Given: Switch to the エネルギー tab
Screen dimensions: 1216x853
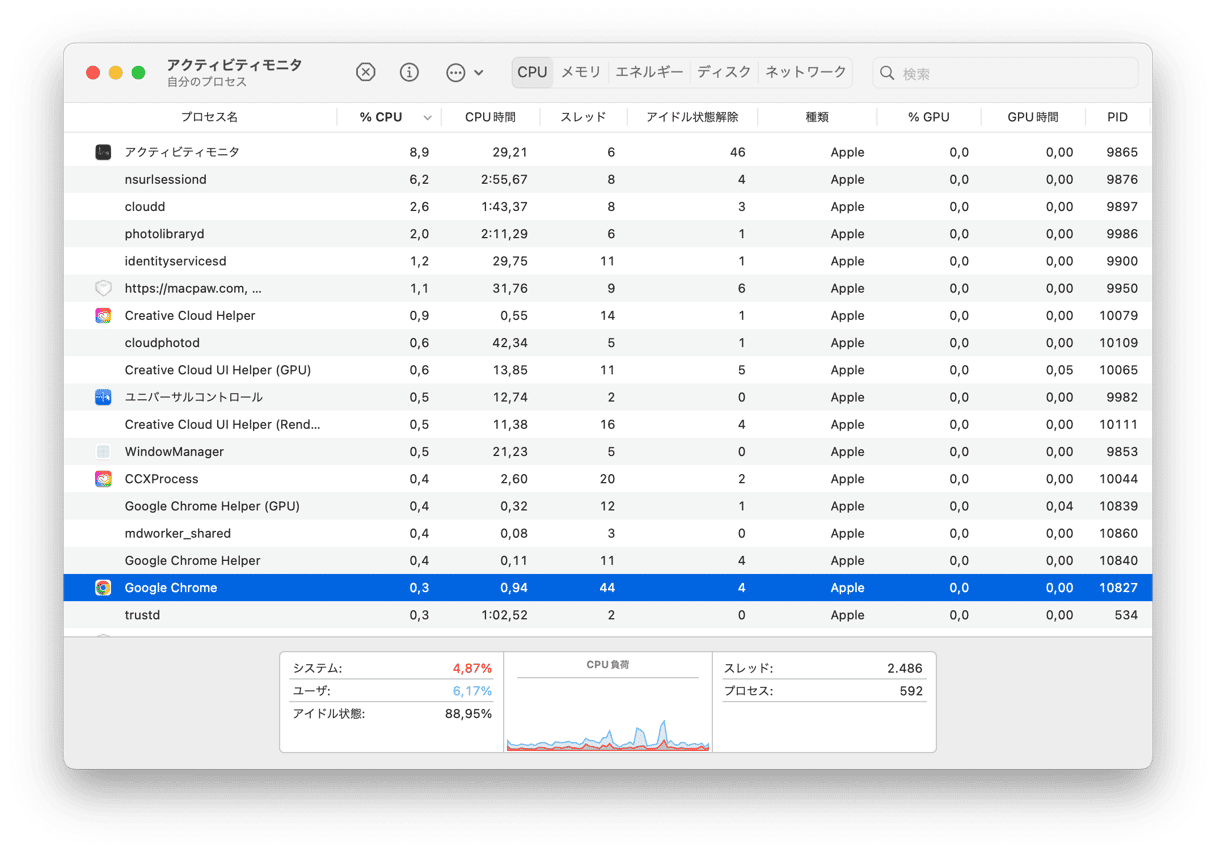Looking at the screenshot, I should coord(649,72).
